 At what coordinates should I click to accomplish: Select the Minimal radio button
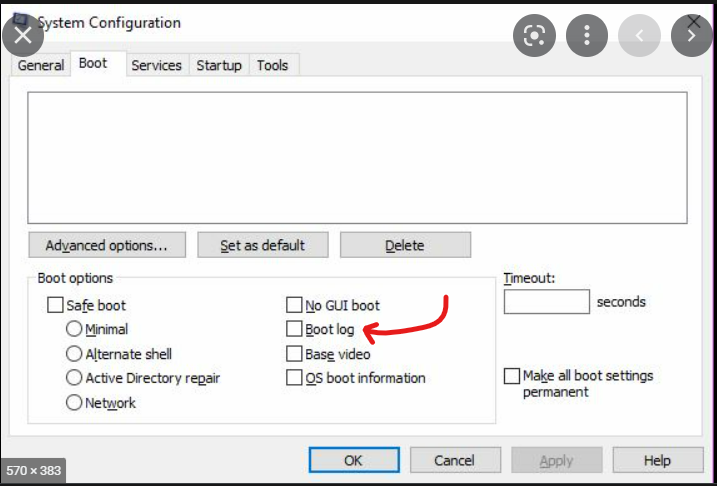[x=74, y=329]
